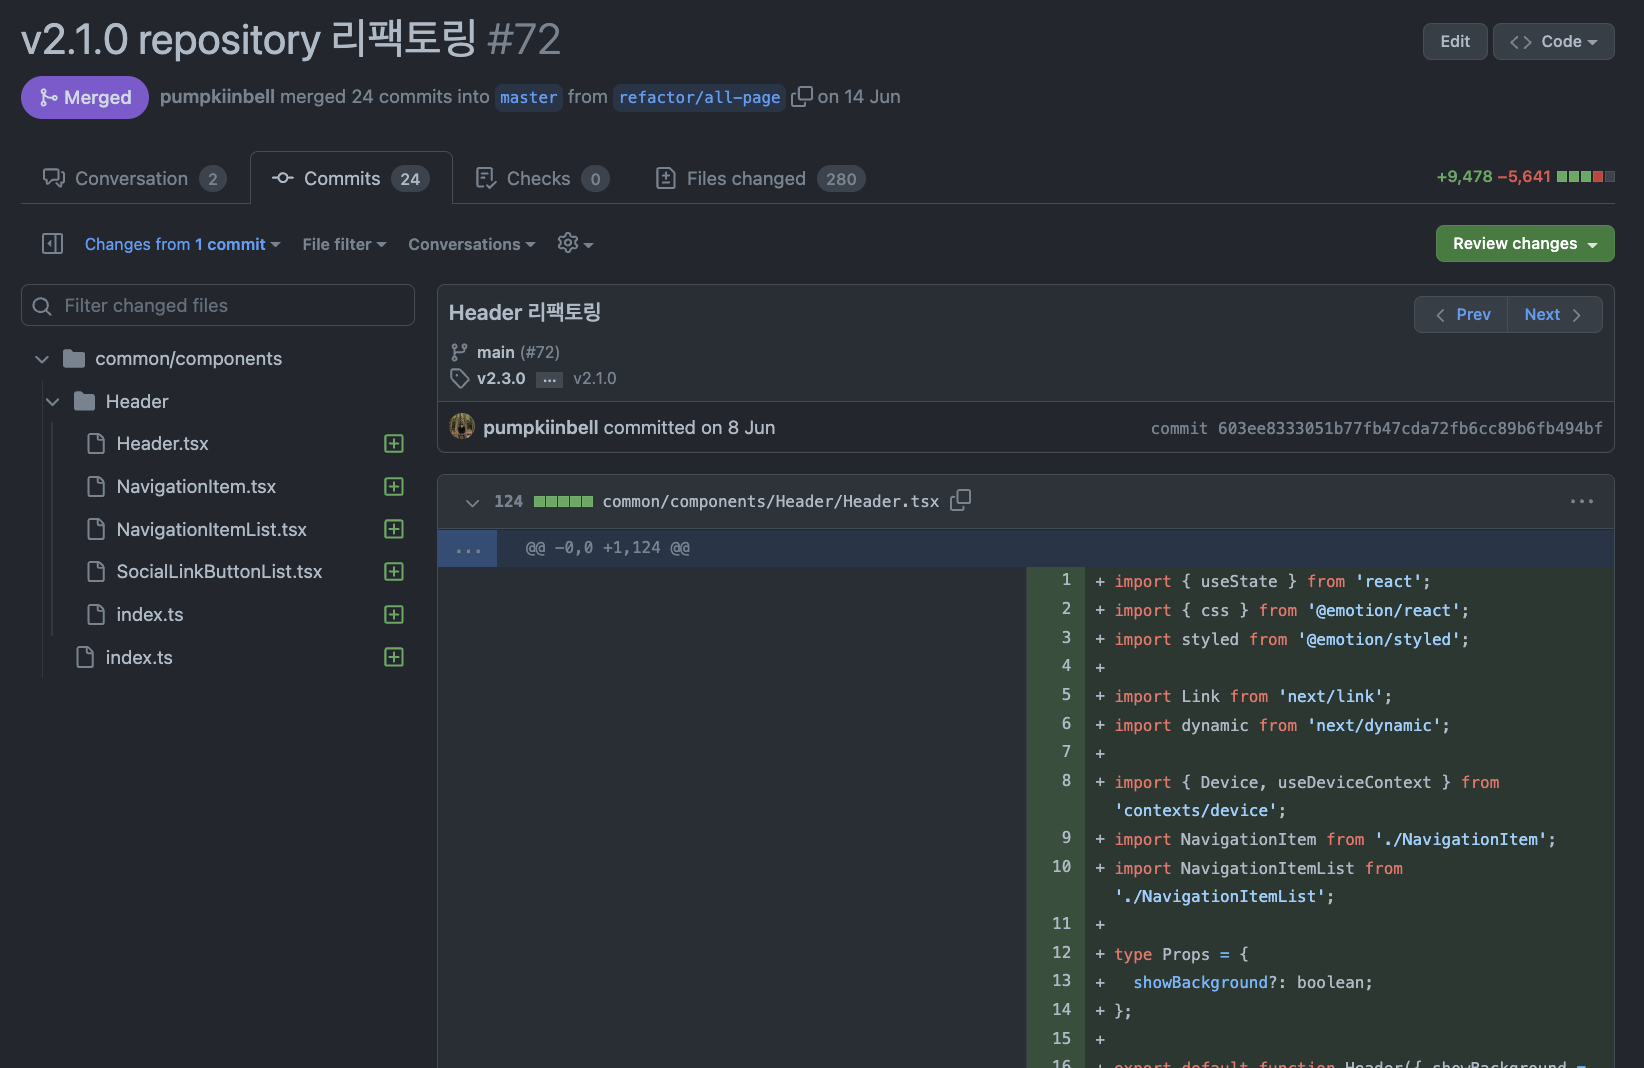1644x1068 pixels.
Task: Copy the Header.tsx file path
Action: (x=960, y=500)
